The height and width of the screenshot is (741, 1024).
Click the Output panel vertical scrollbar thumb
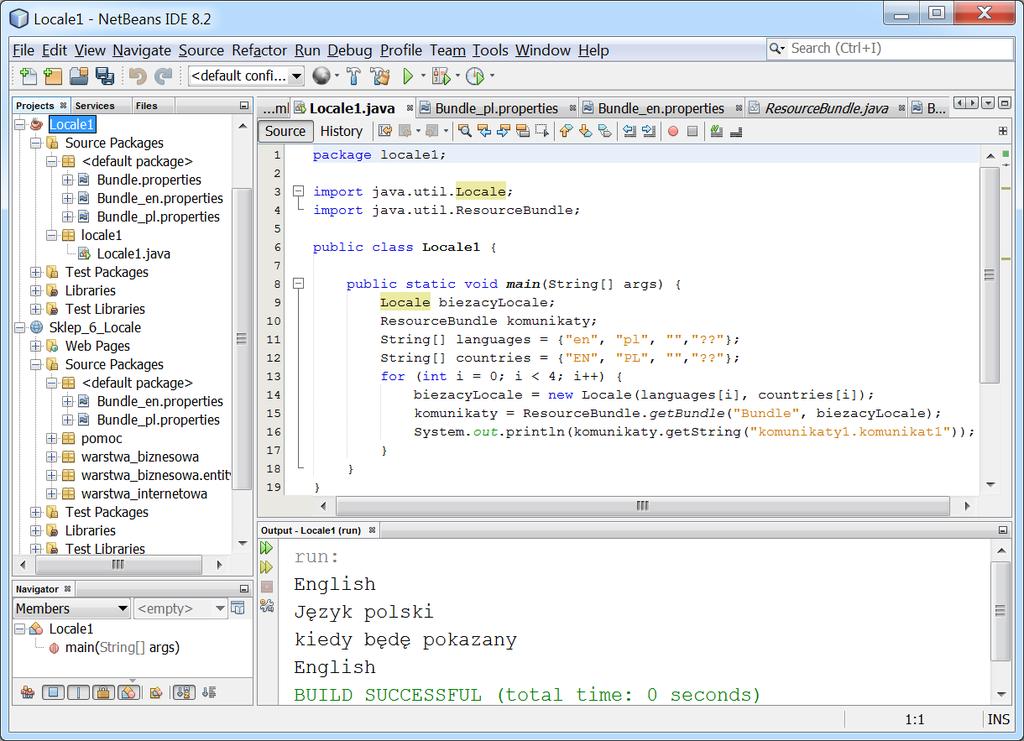pos(1000,610)
